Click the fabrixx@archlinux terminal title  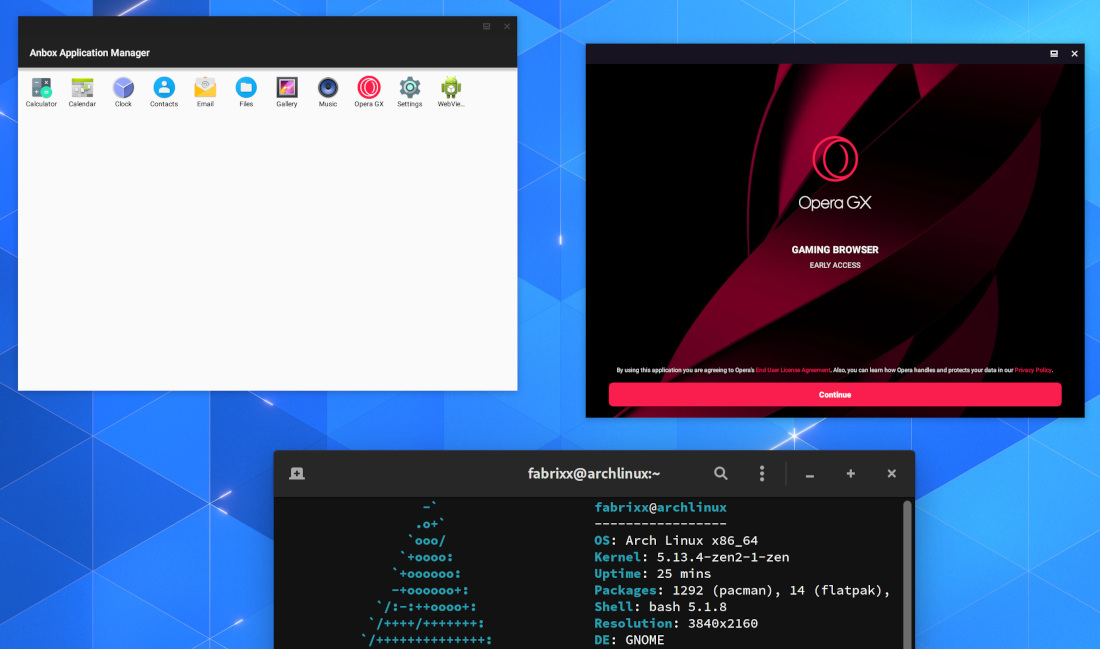(x=593, y=474)
